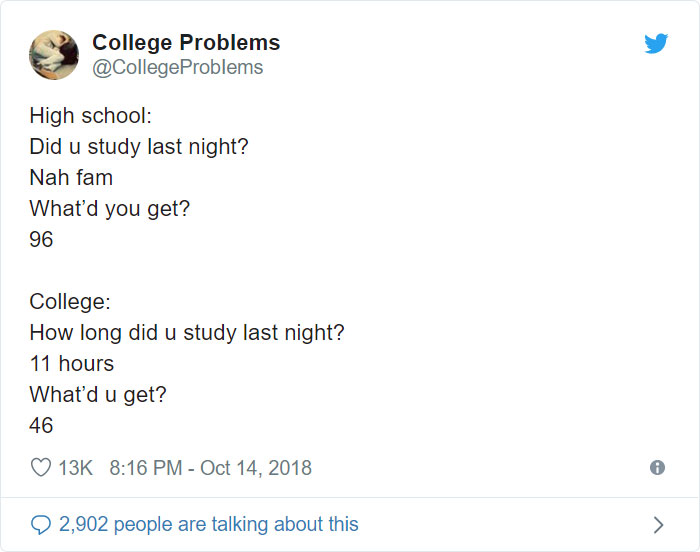Image resolution: width=700 pixels, height=552 pixels.
Task: Click the "Nah fam" line
Action: (x=71, y=178)
